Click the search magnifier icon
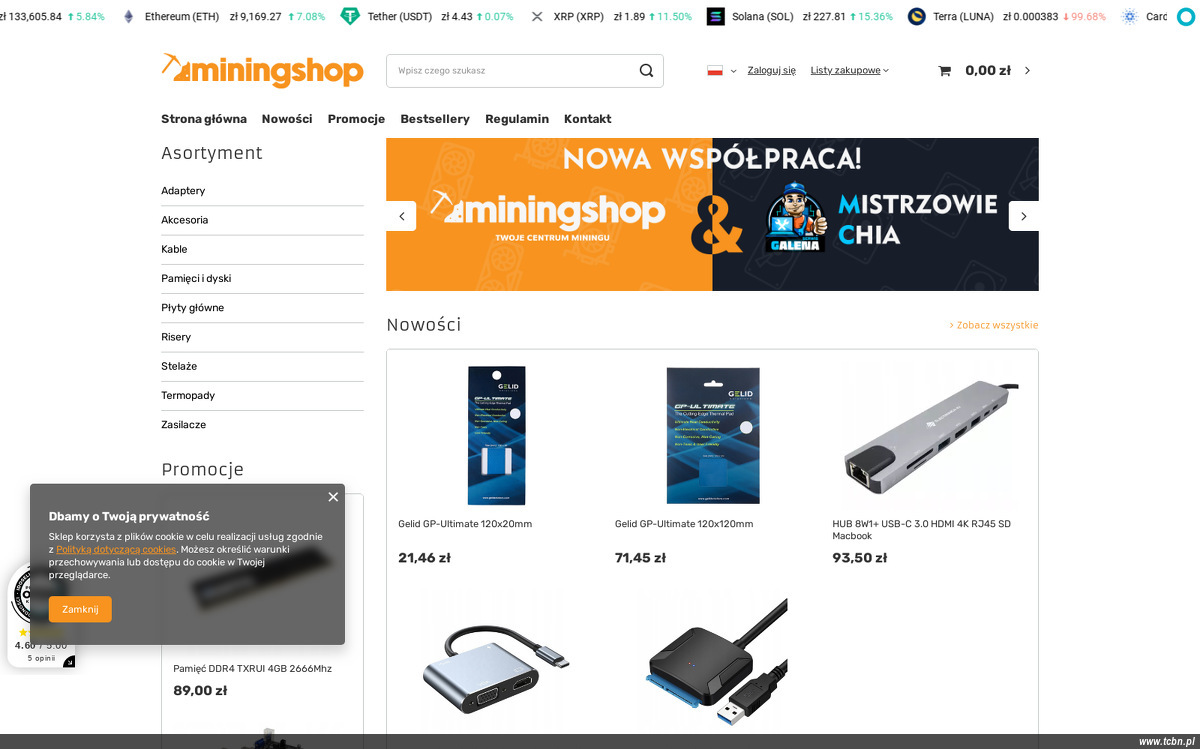The width and height of the screenshot is (1200, 749). 646,71
